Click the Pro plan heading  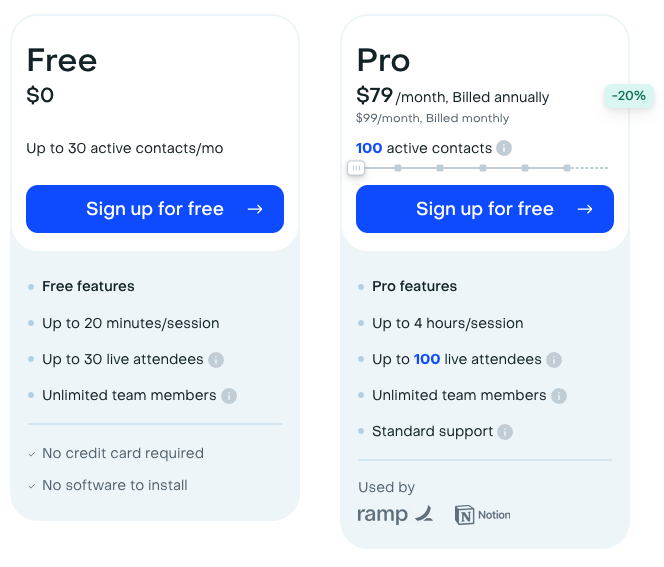384,60
